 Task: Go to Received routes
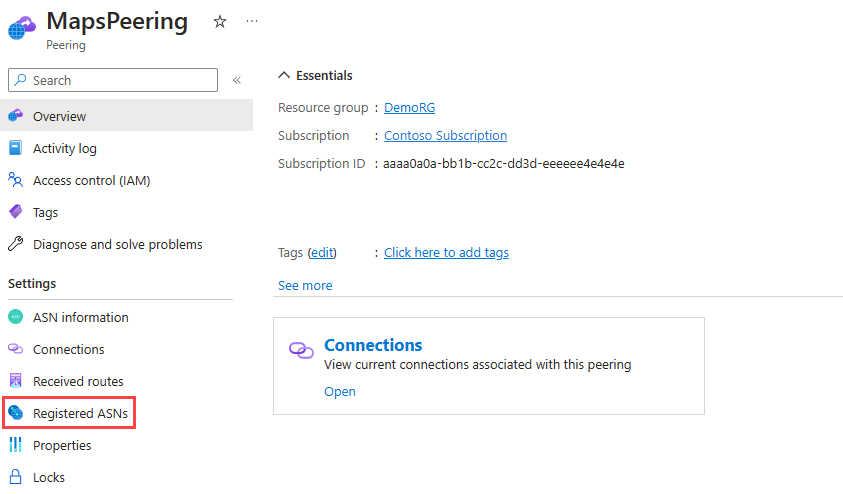pyautogui.click(x=78, y=381)
